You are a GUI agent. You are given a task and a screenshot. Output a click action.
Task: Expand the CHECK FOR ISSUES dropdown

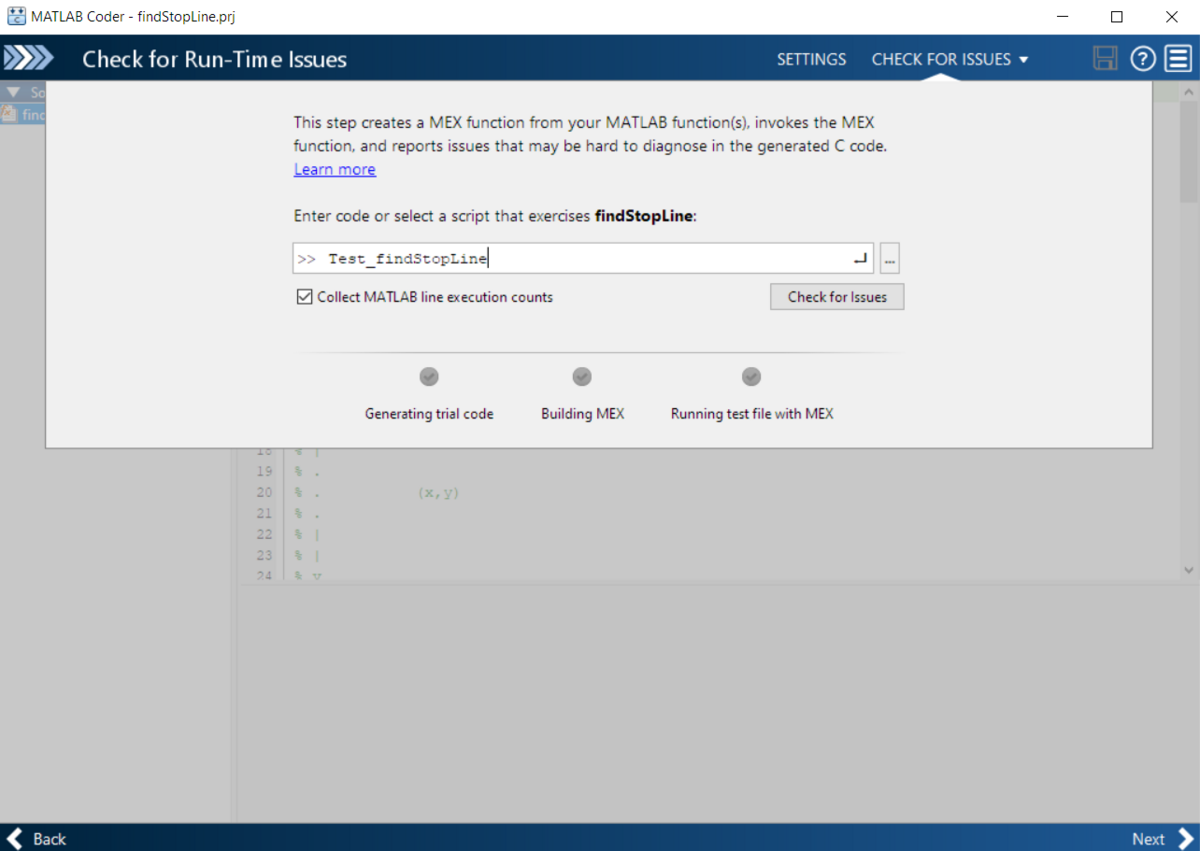click(x=949, y=59)
